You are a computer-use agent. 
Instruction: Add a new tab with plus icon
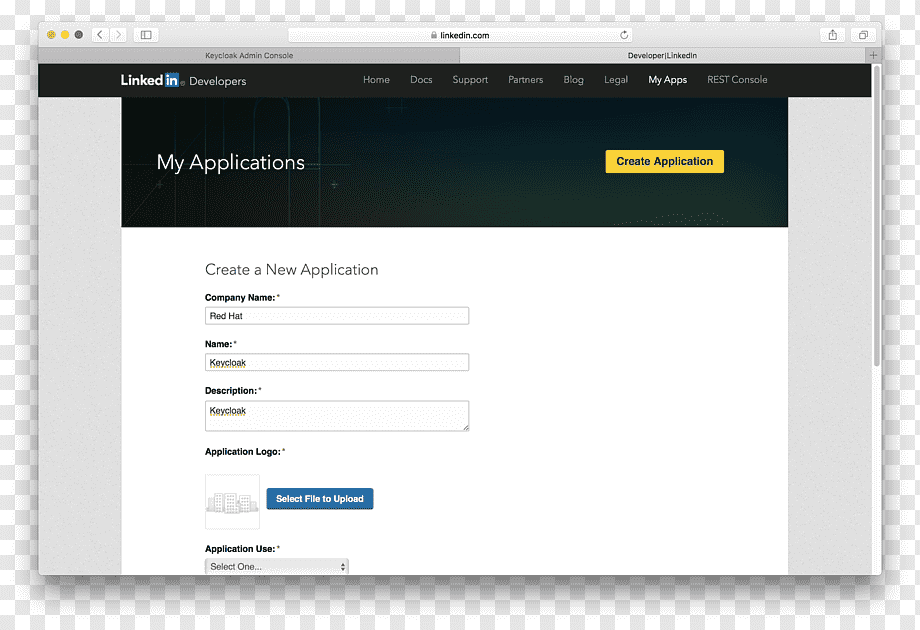coord(873,55)
